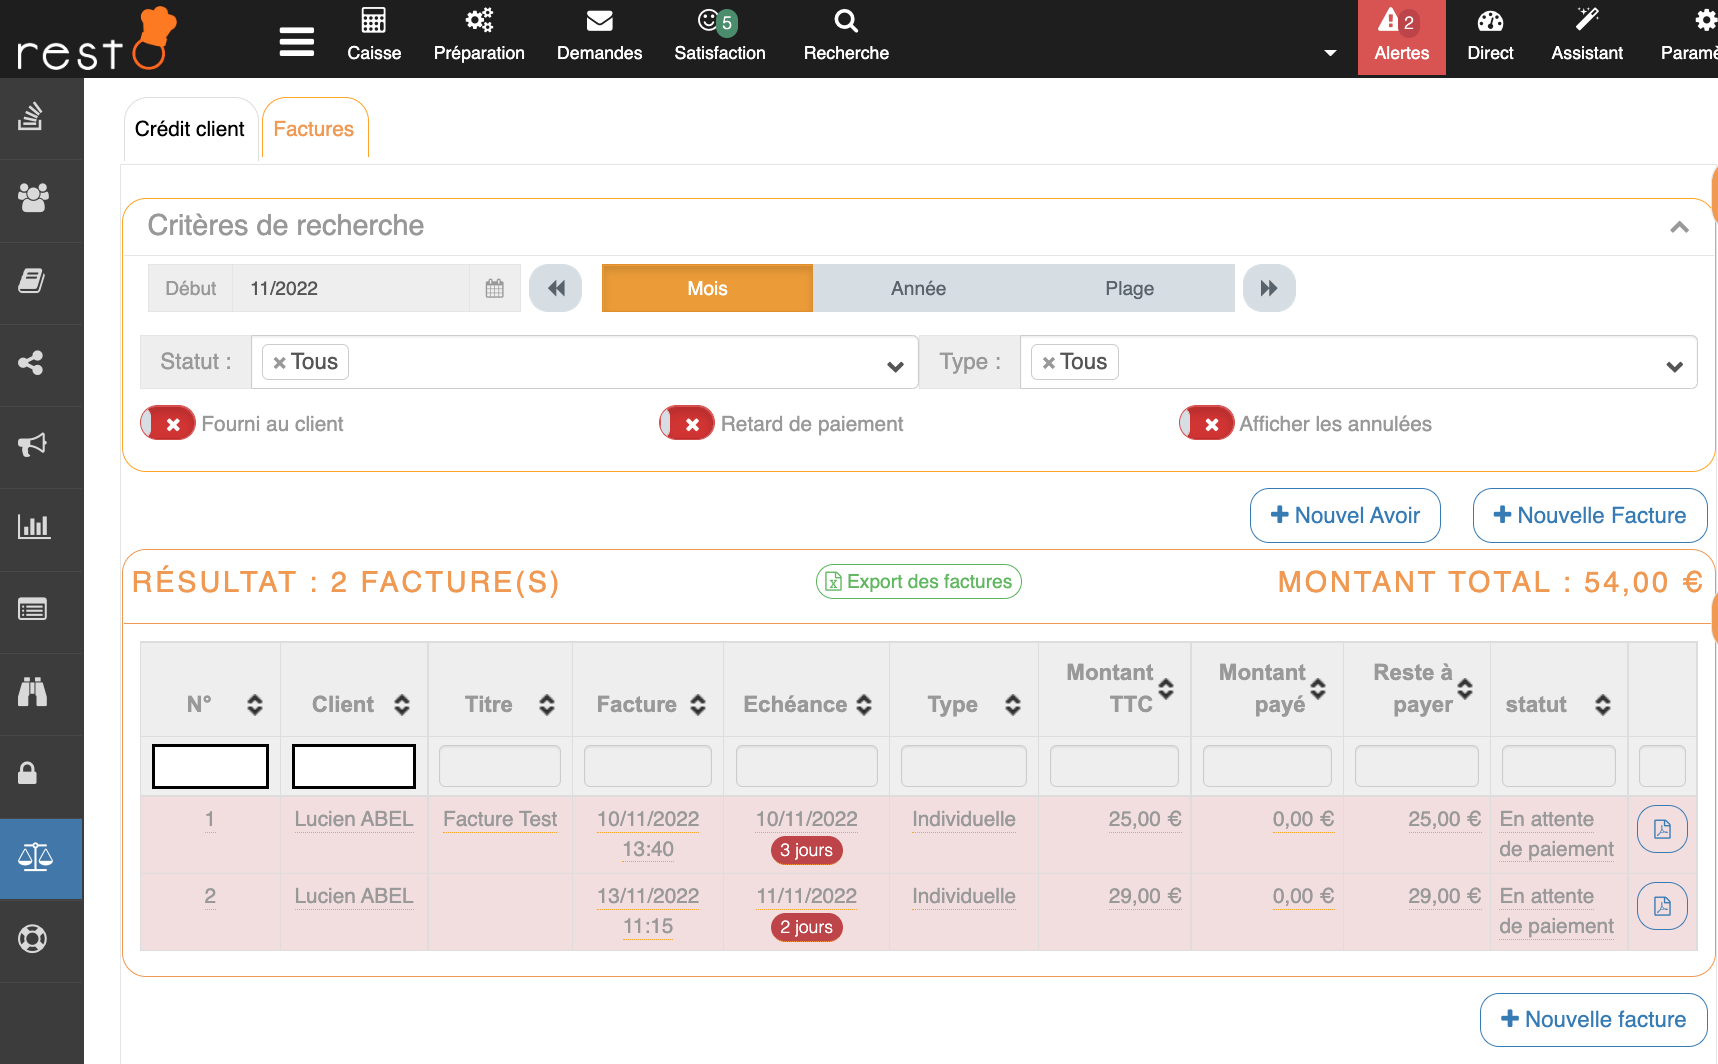Open the Type filter dropdown
1718x1064 pixels.
[x=1673, y=366]
